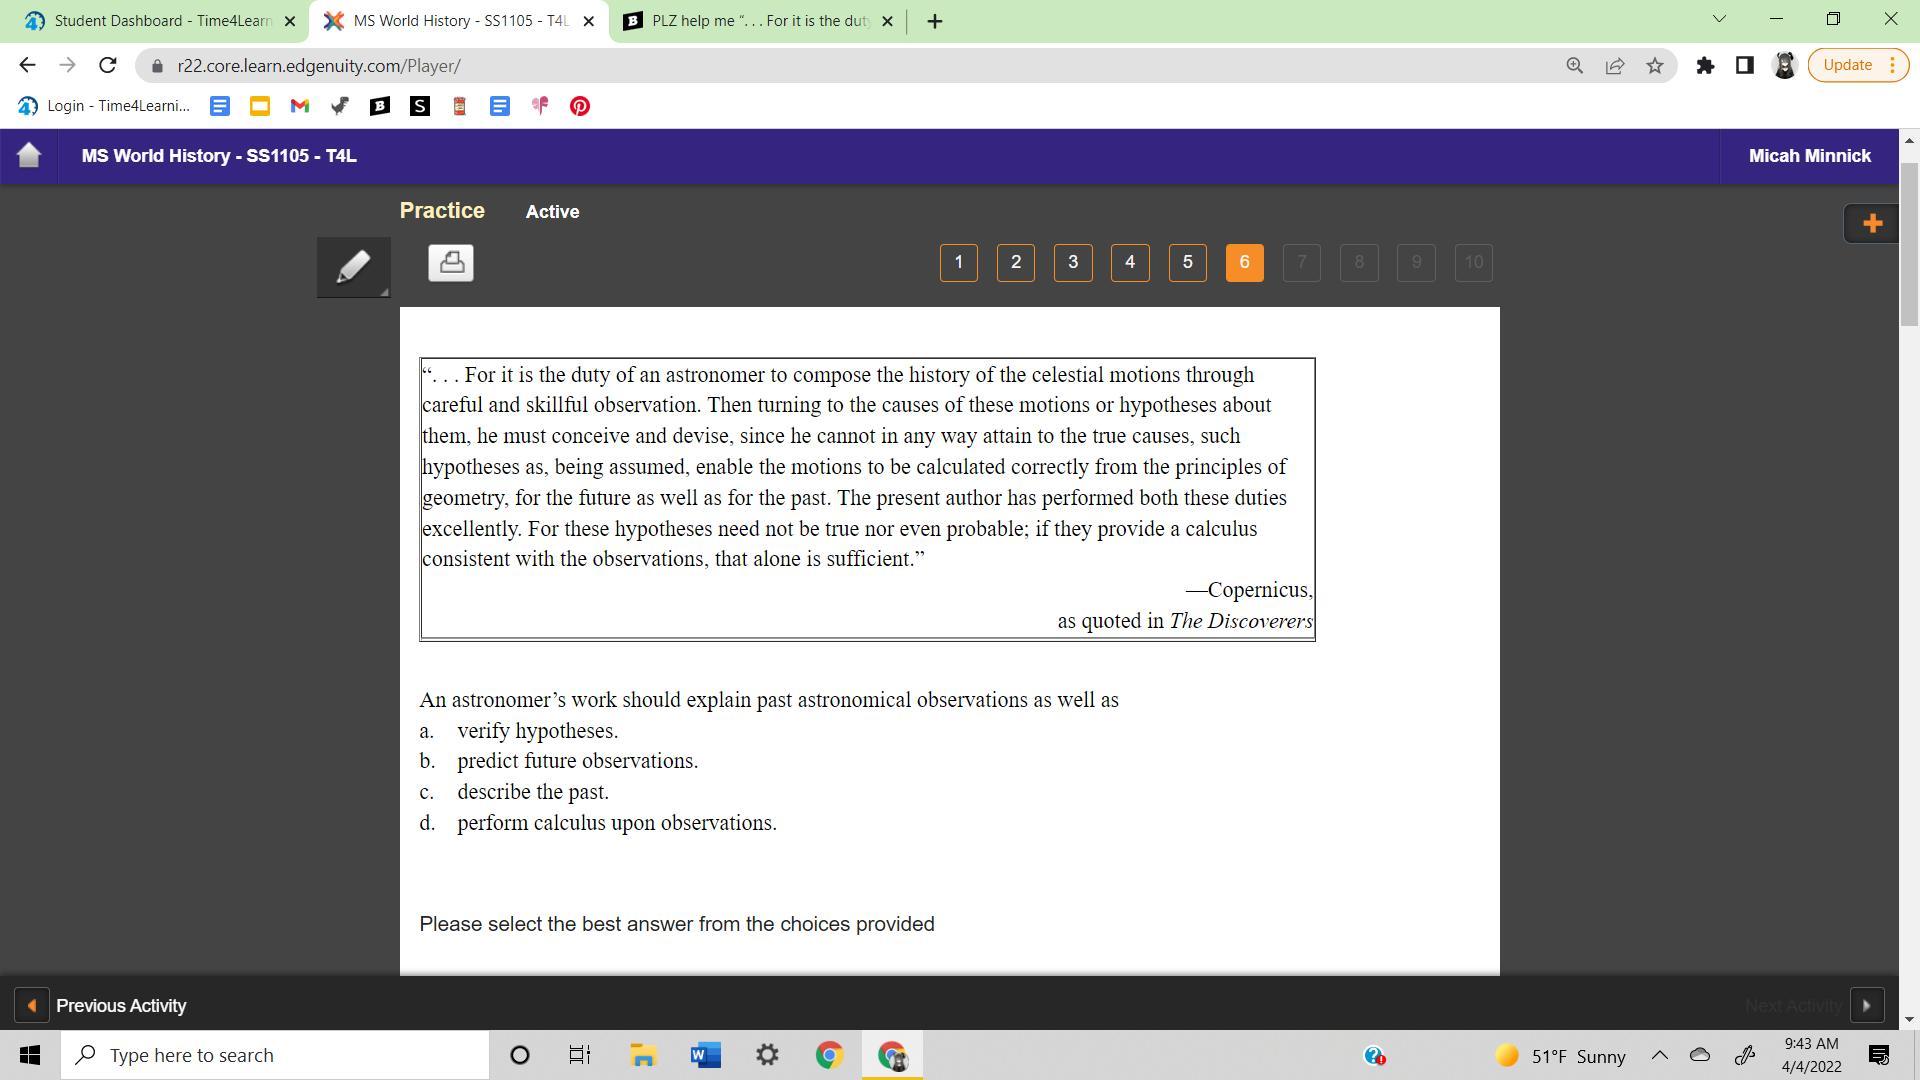Go to question 5
The image size is (1920, 1080).
coord(1187,263)
